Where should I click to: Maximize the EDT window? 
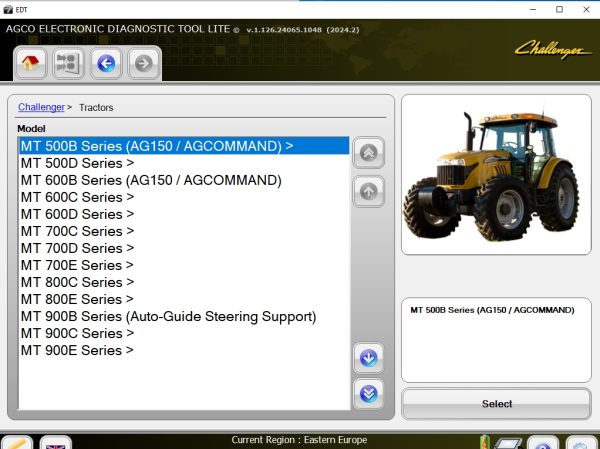(559, 9)
